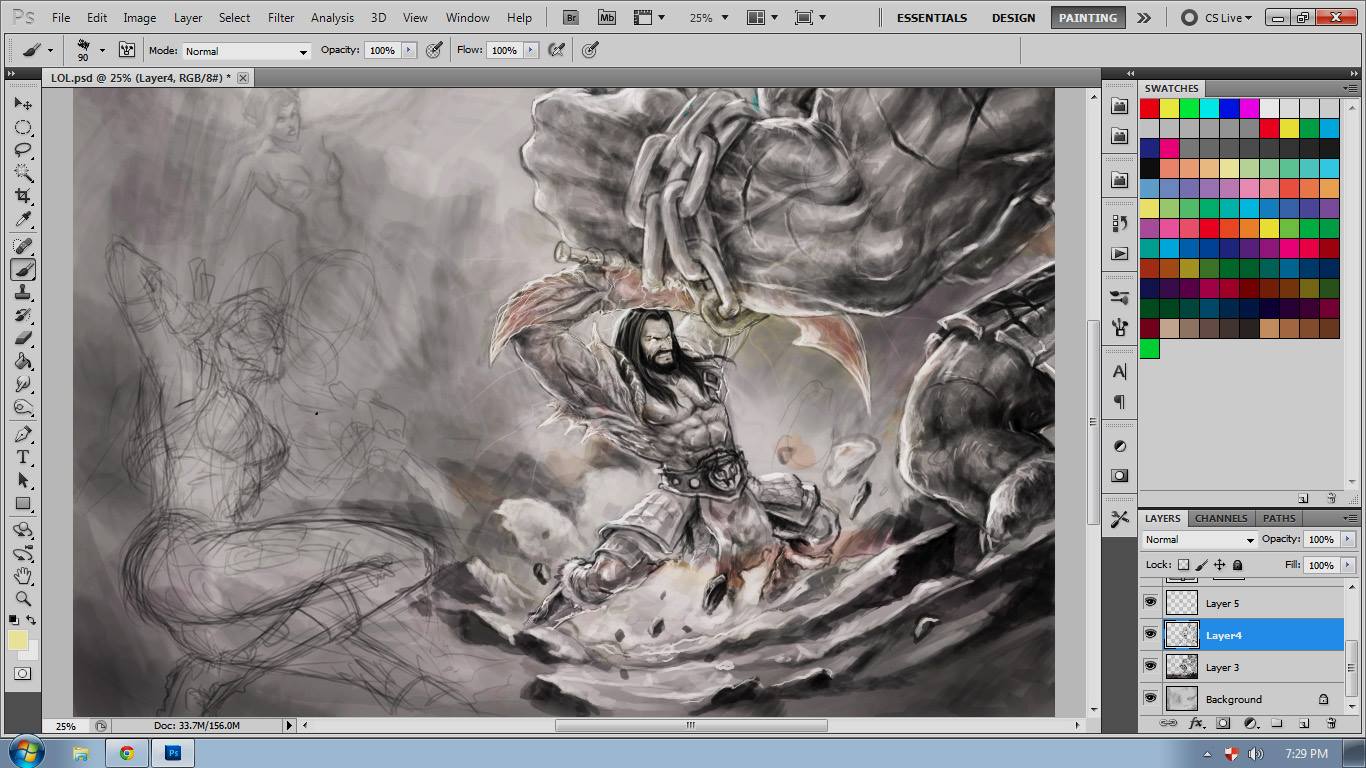Toggle lock image pixels brush icon

[1202, 565]
